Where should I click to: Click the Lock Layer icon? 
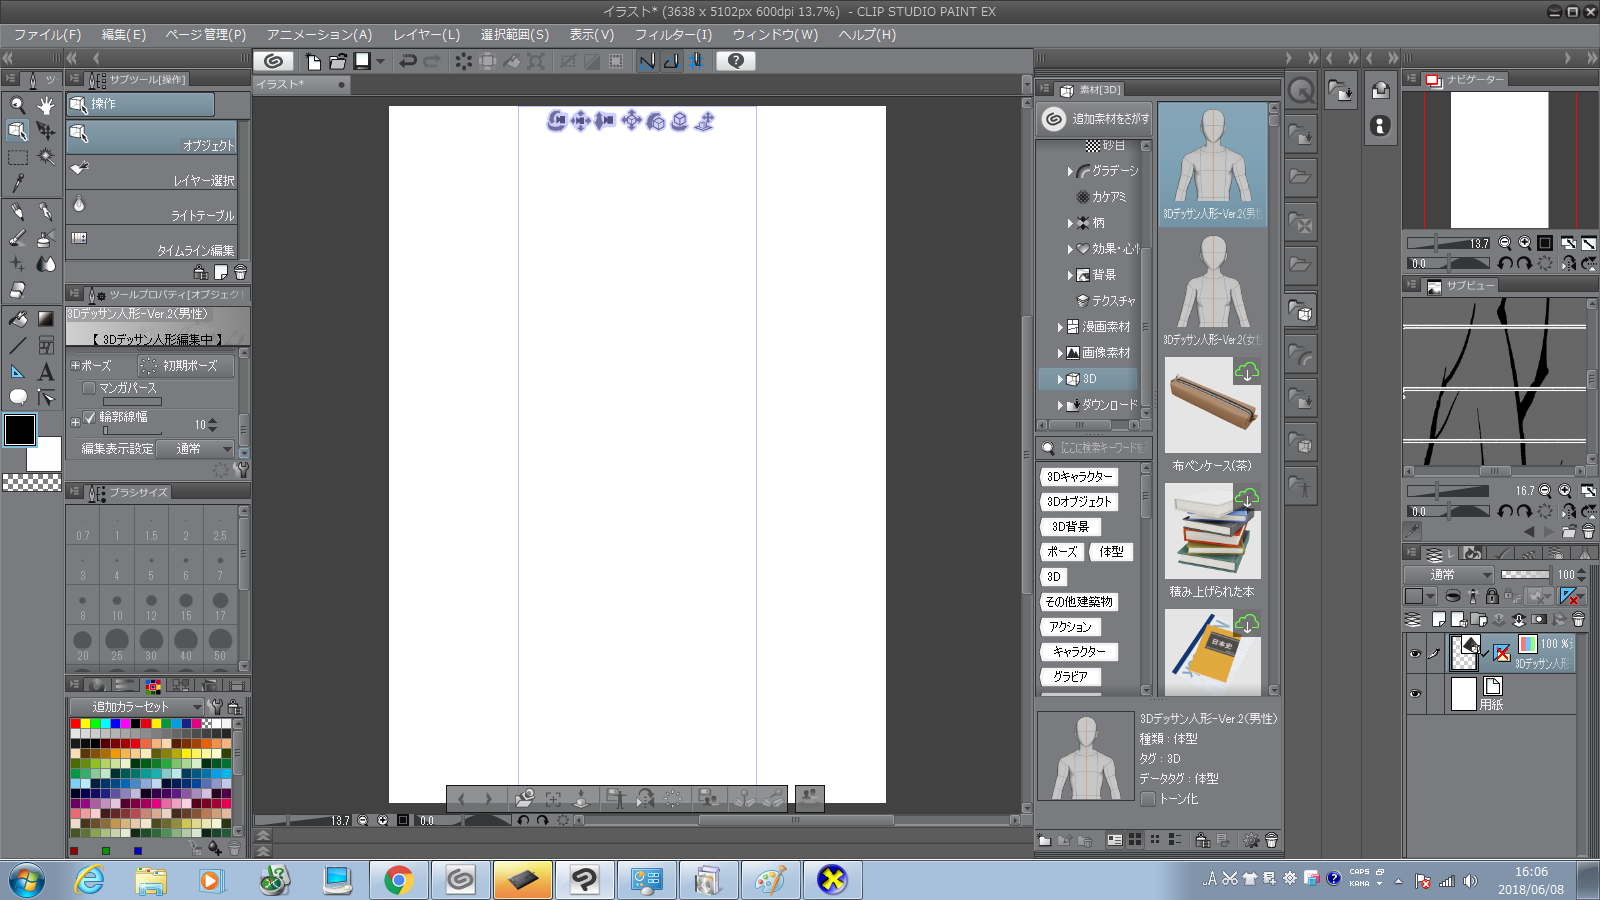click(x=1492, y=596)
